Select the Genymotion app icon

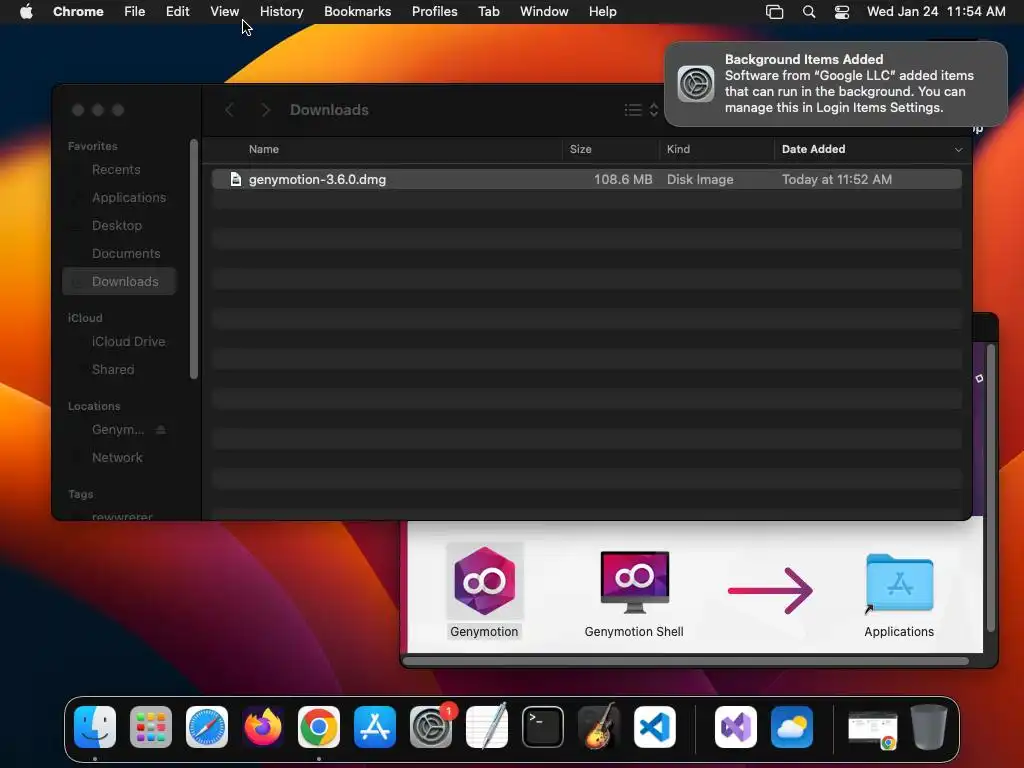pyautogui.click(x=485, y=581)
